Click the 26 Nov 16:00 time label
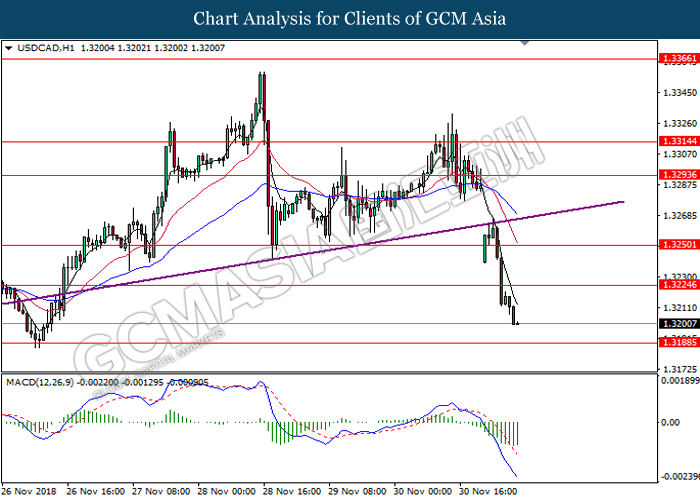This screenshot has width=700, height=500. pyautogui.click(x=96, y=492)
